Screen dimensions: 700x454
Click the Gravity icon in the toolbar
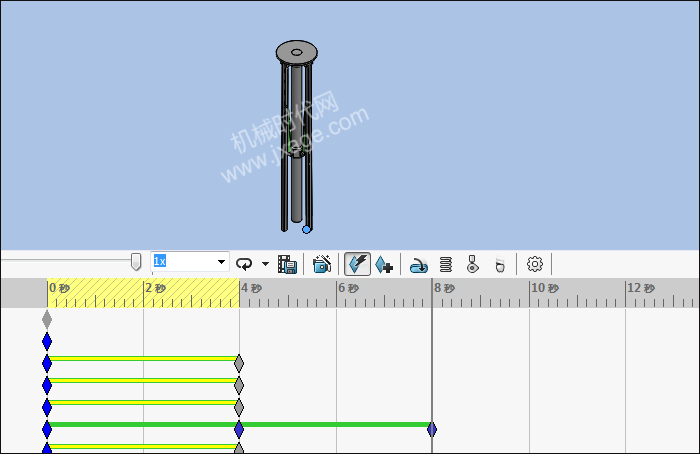tap(500, 265)
